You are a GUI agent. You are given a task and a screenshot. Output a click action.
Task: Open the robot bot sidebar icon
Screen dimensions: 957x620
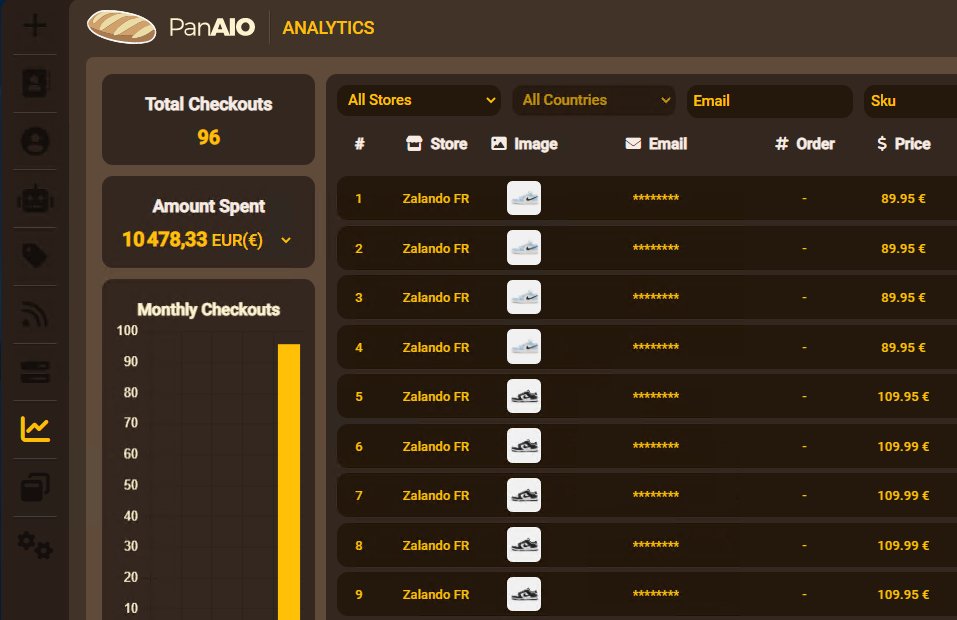(x=35, y=199)
